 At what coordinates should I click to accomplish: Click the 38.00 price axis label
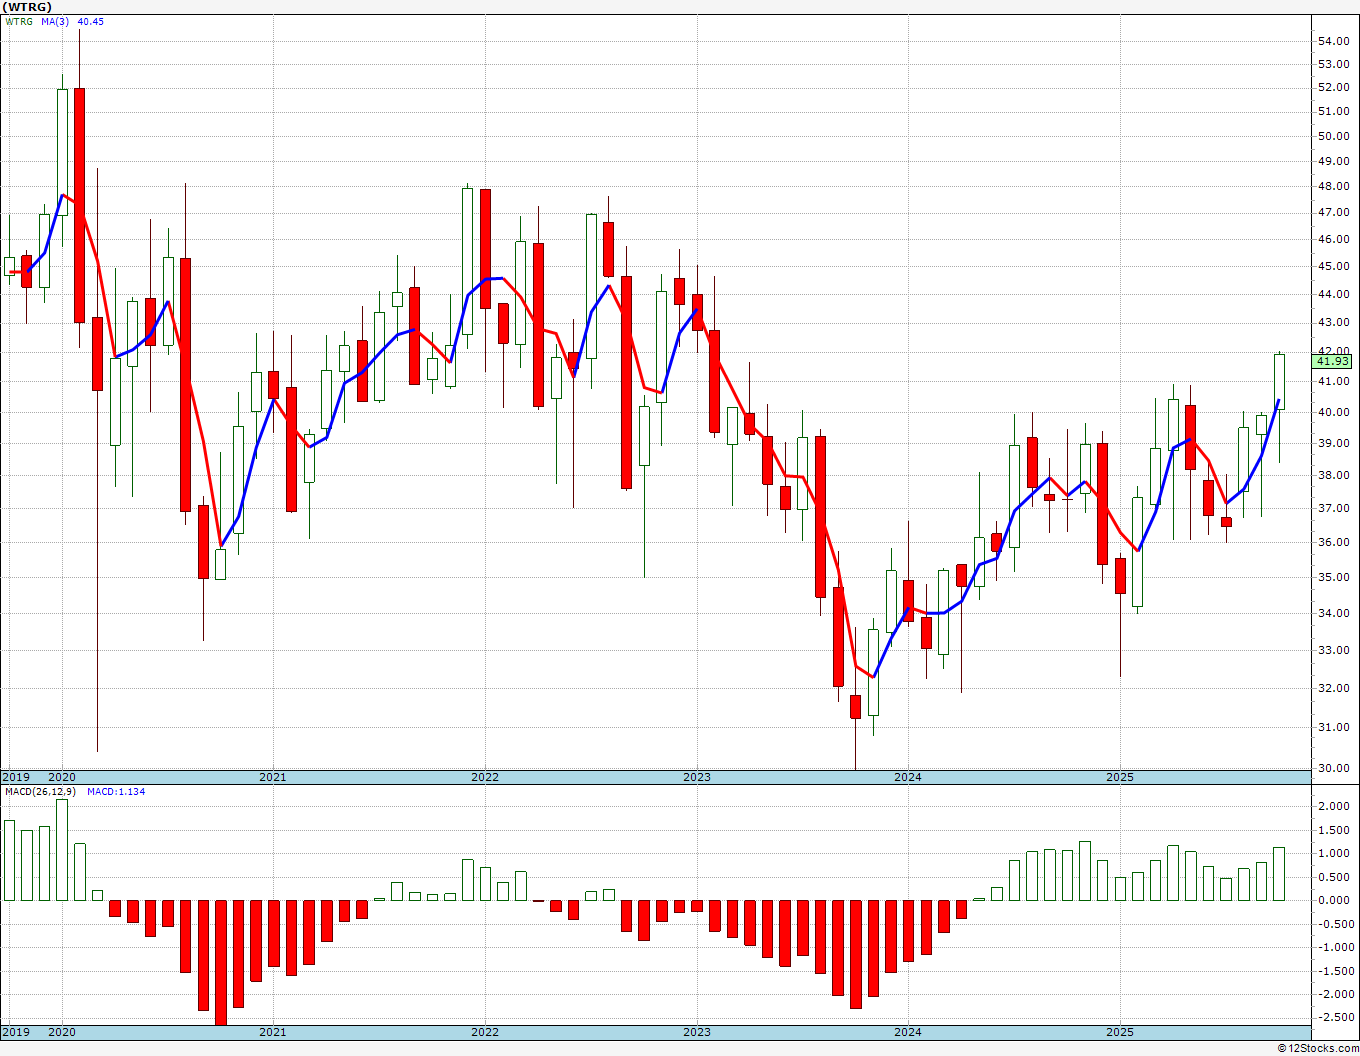click(1334, 476)
